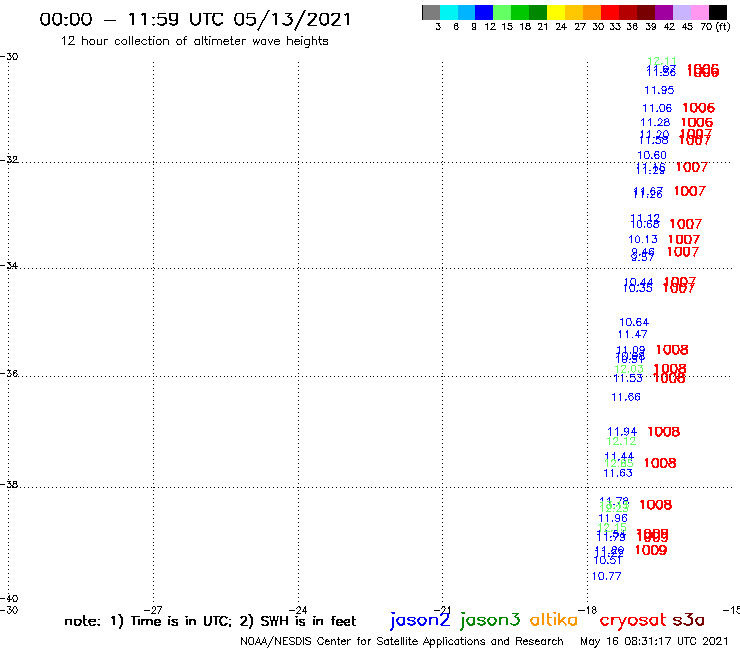Screen dimensions: 740x650
Task: Select the purple swatch in the color scale
Action: click(663, 12)
